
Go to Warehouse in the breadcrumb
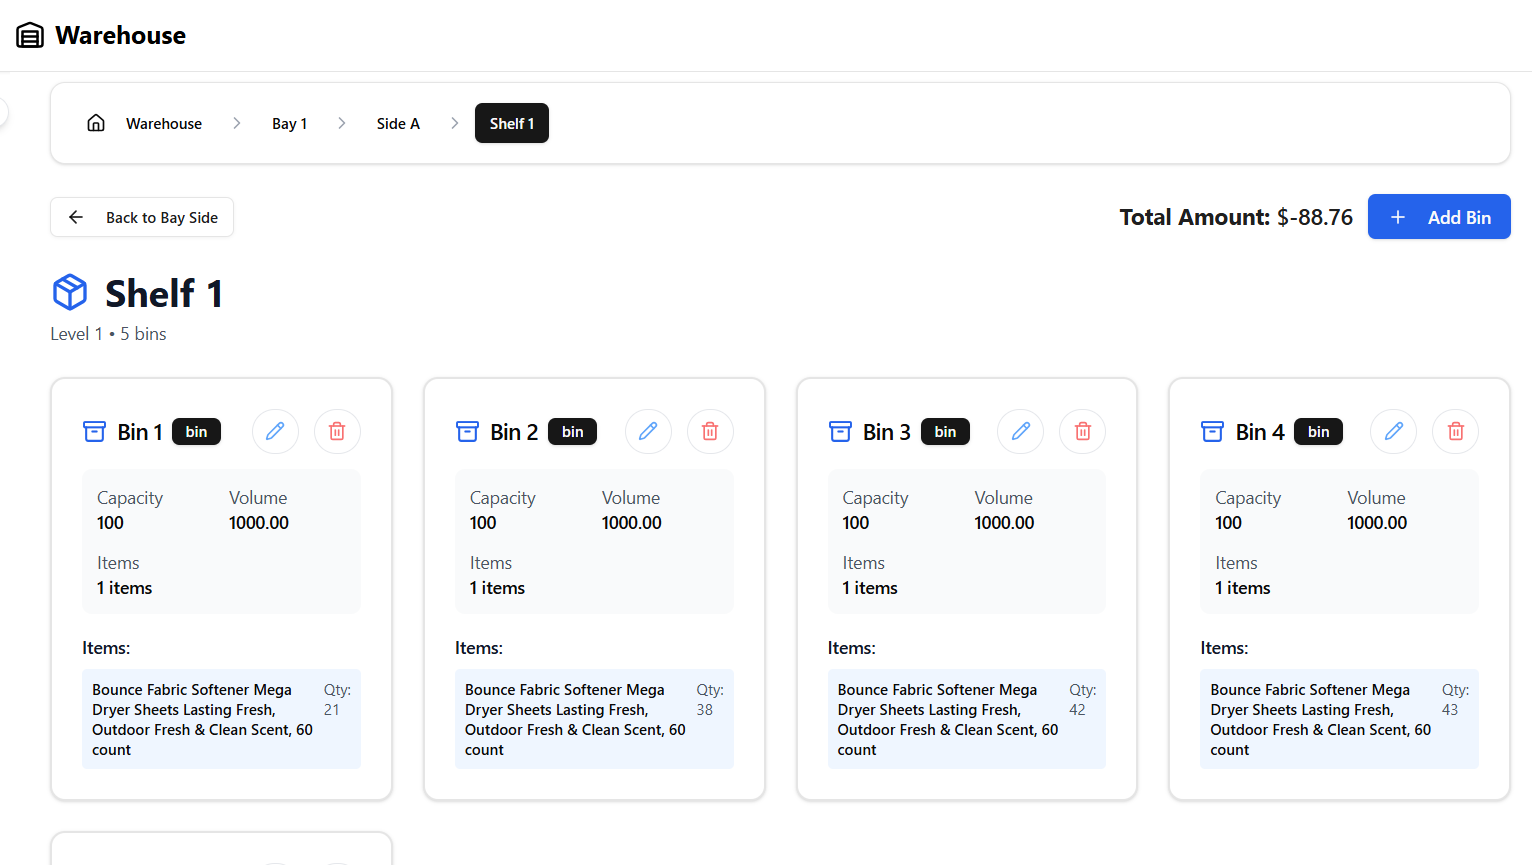pyautogui.click(x=164, y=124)
